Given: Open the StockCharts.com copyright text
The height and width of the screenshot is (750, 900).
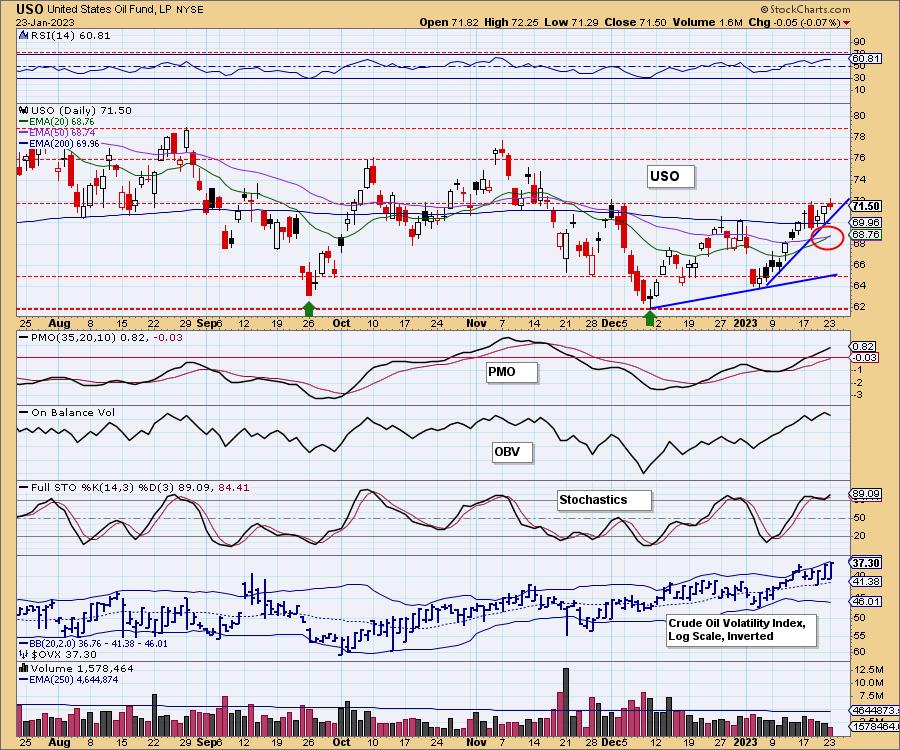Looking at the screenshot, I should pos(806,9).
